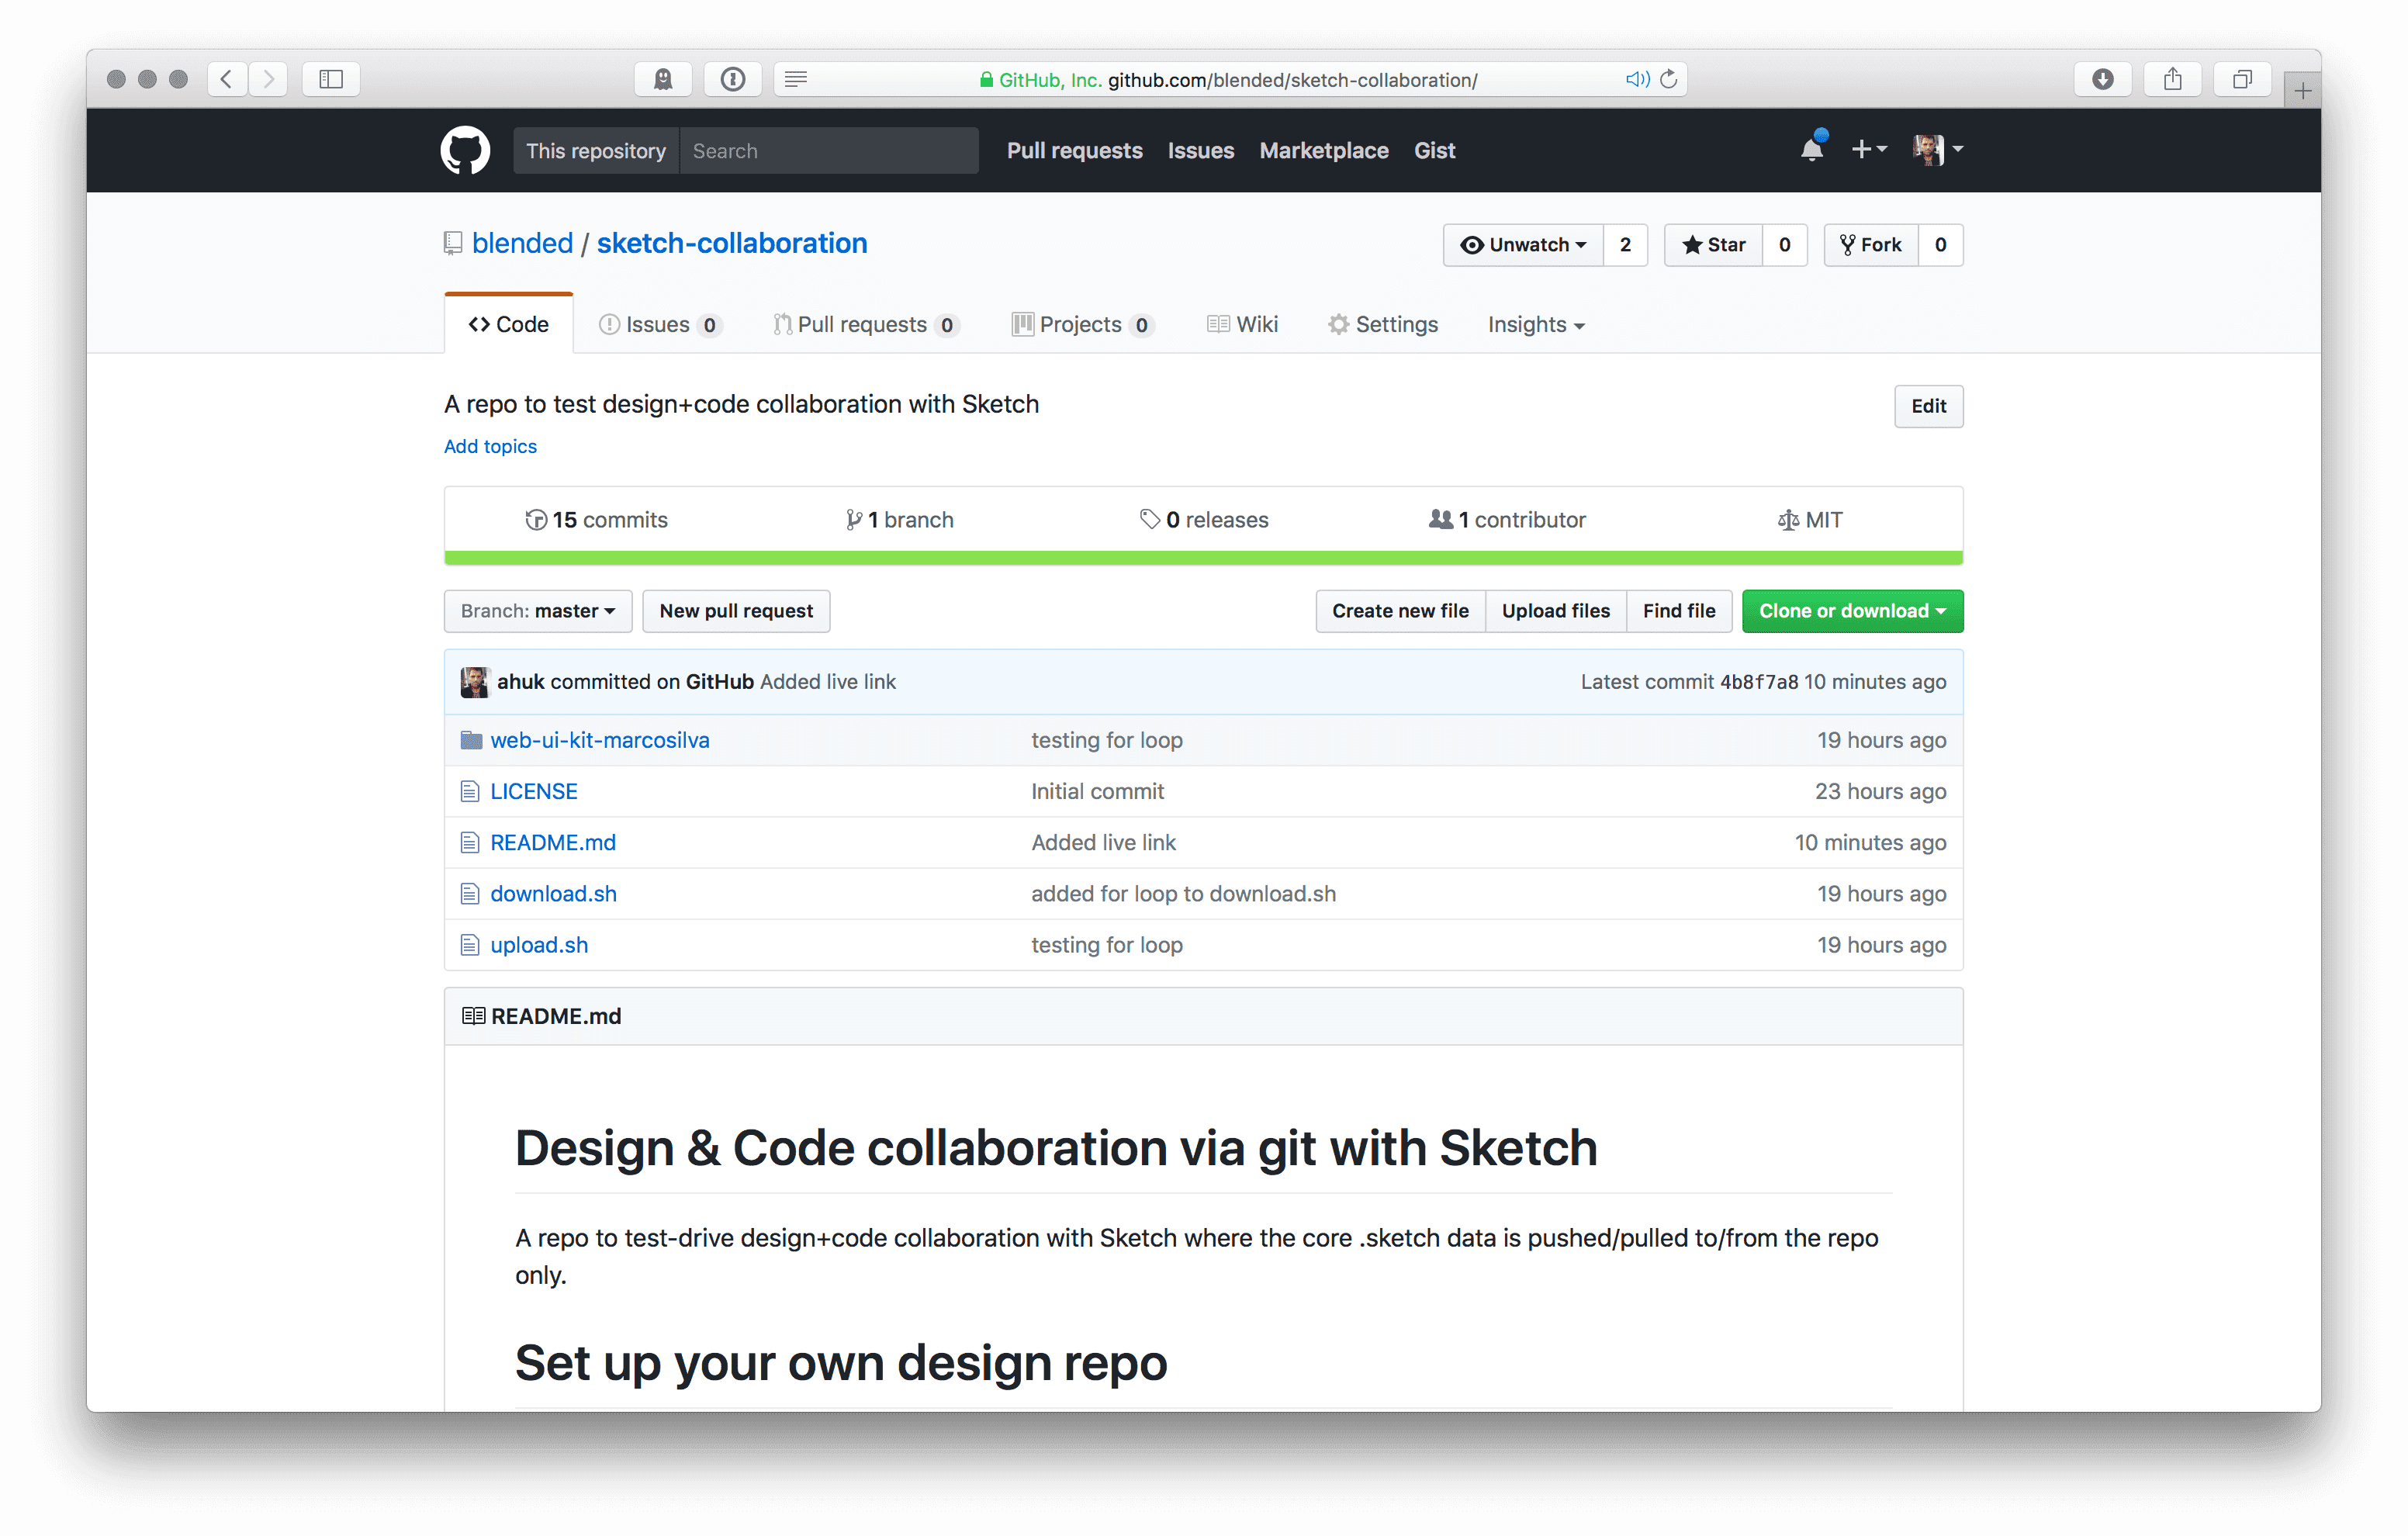Expand the Clone or download menu
This screenshot has height=1536, width=2408.
1851,611
